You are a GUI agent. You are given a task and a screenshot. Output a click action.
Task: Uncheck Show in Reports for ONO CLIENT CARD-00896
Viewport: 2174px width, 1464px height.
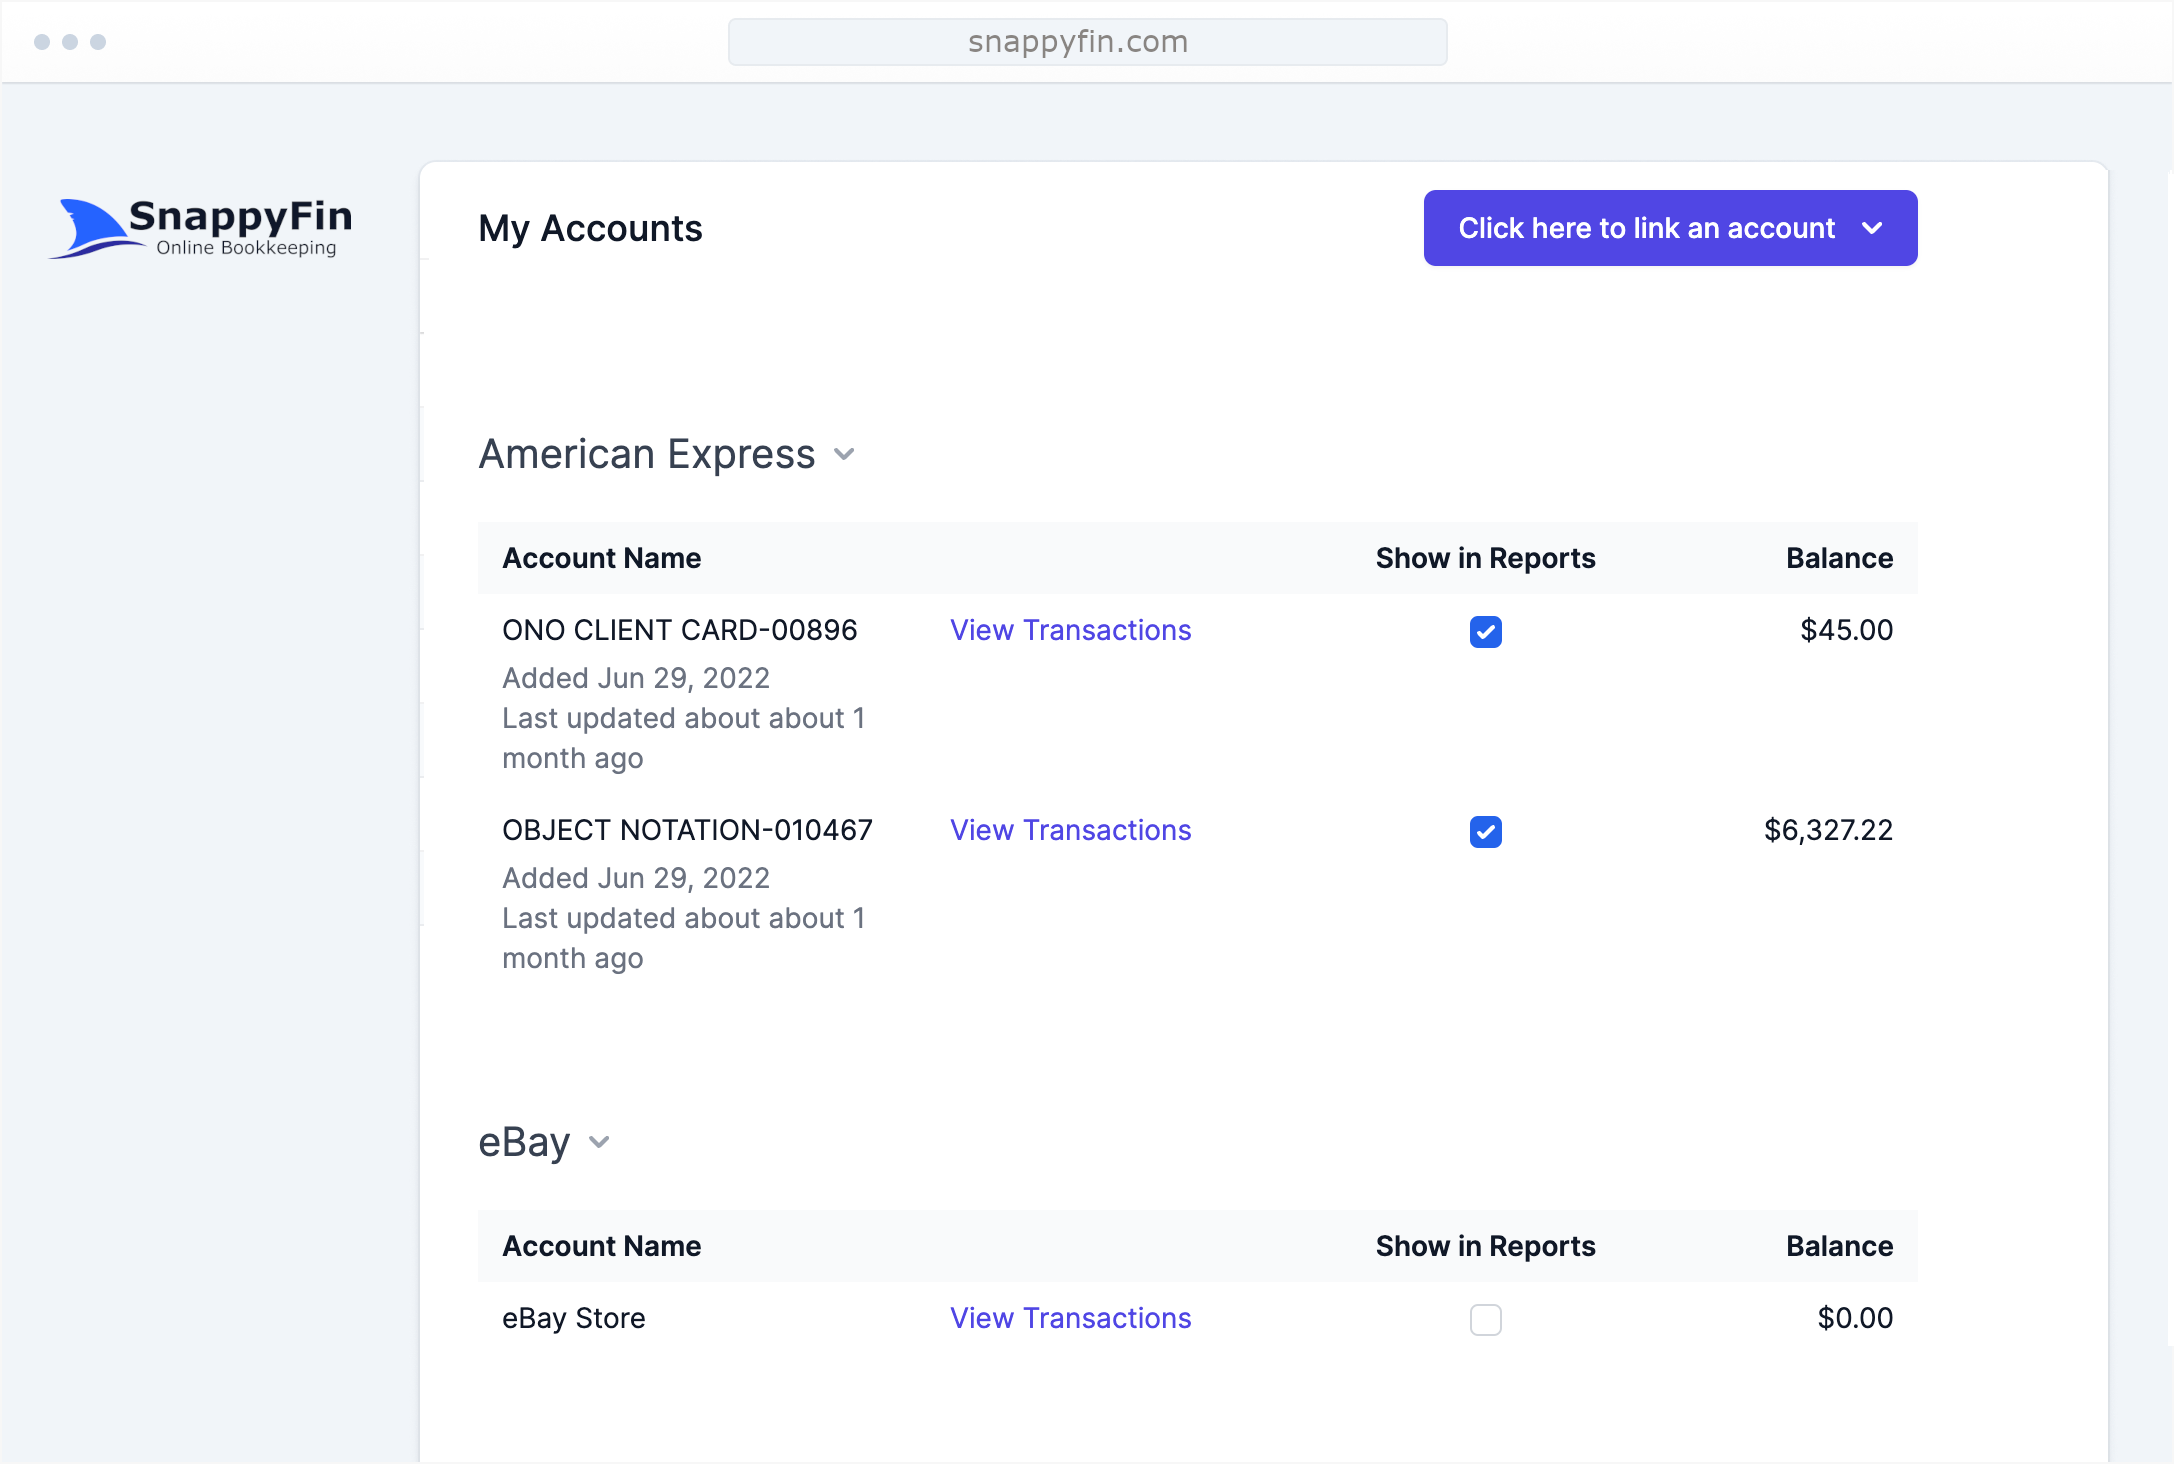point(1486,632)
